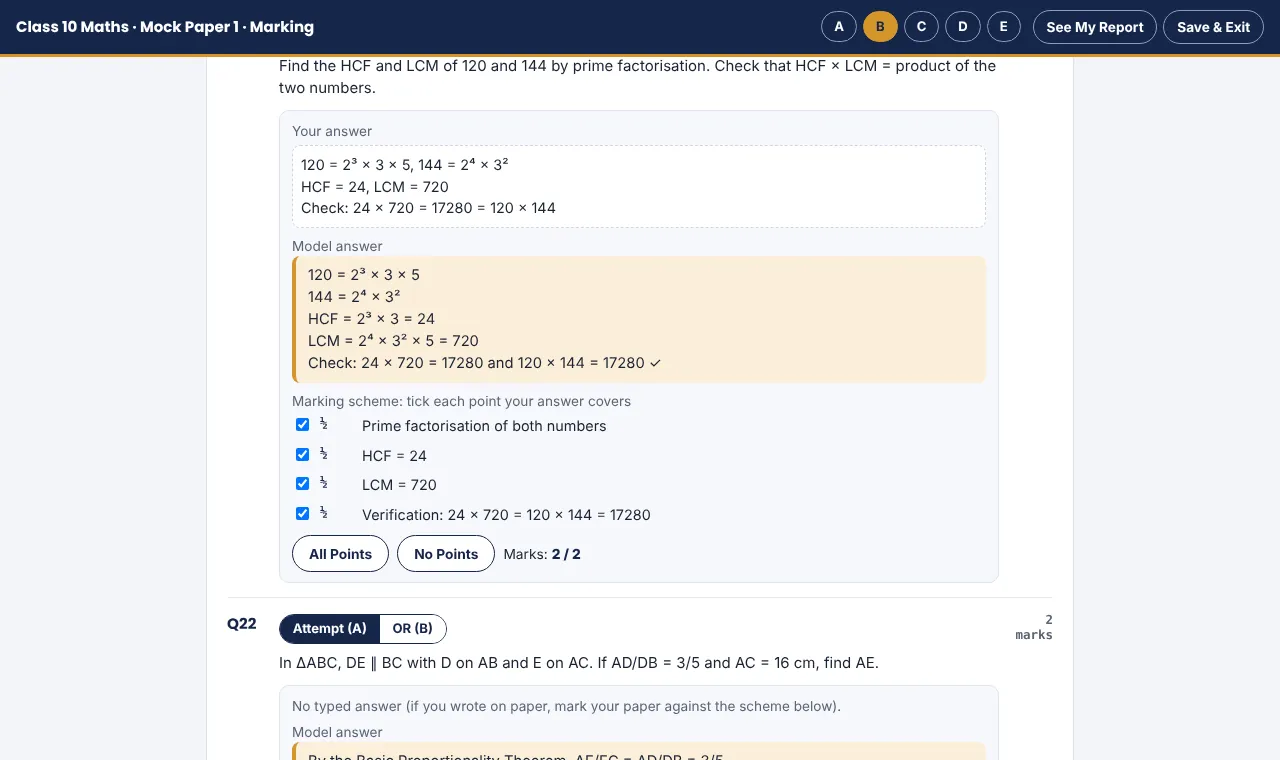
Task: Go to section C
Action: 921,27
